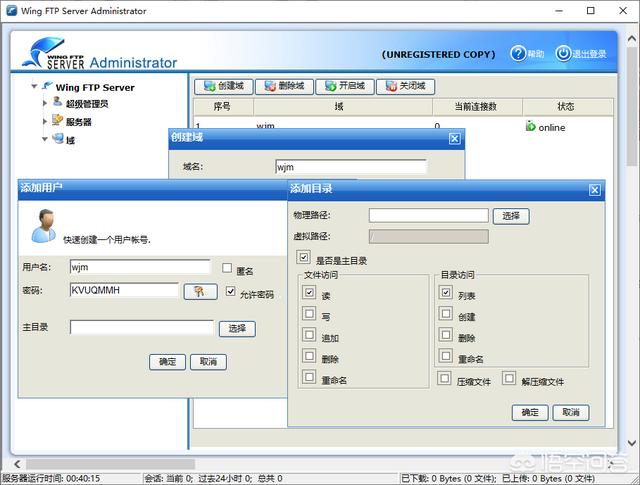Click Open Domain toolbar button
The width and height of the screenshot is (640, 485).
pyautogui.click(x=344, y=86)
